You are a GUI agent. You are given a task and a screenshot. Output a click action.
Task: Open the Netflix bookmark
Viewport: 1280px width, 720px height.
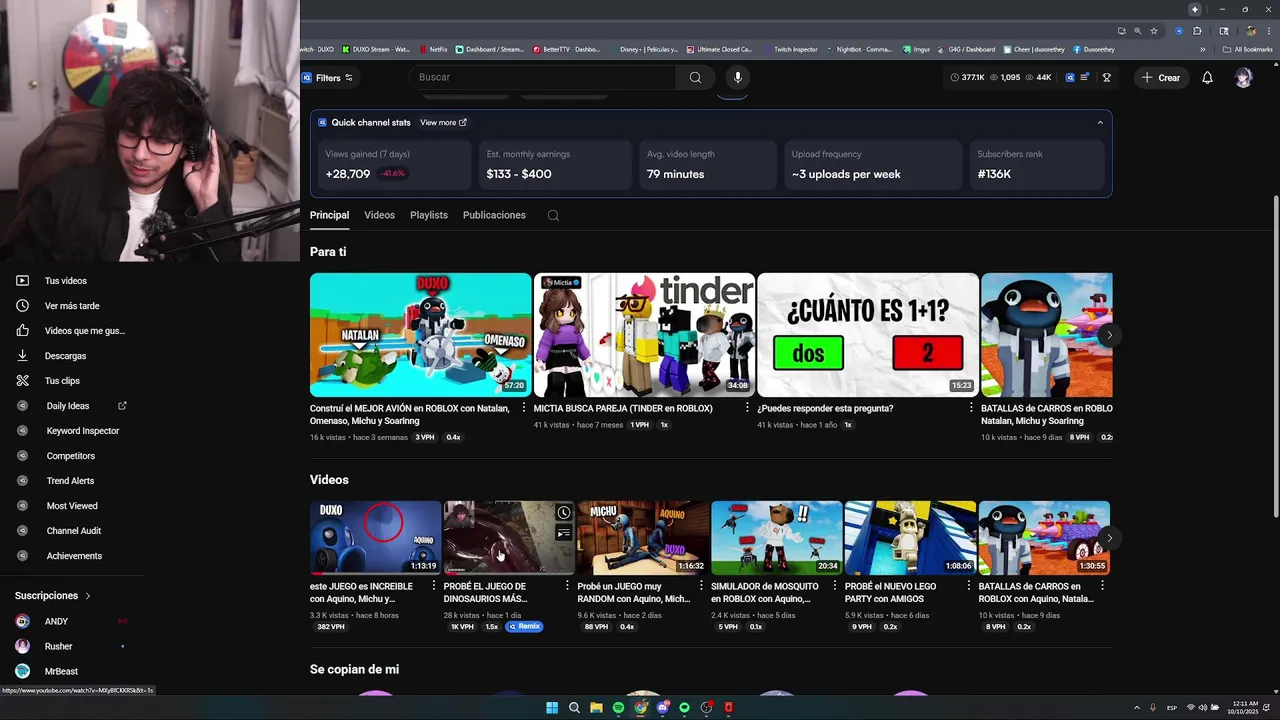(434, 49)
